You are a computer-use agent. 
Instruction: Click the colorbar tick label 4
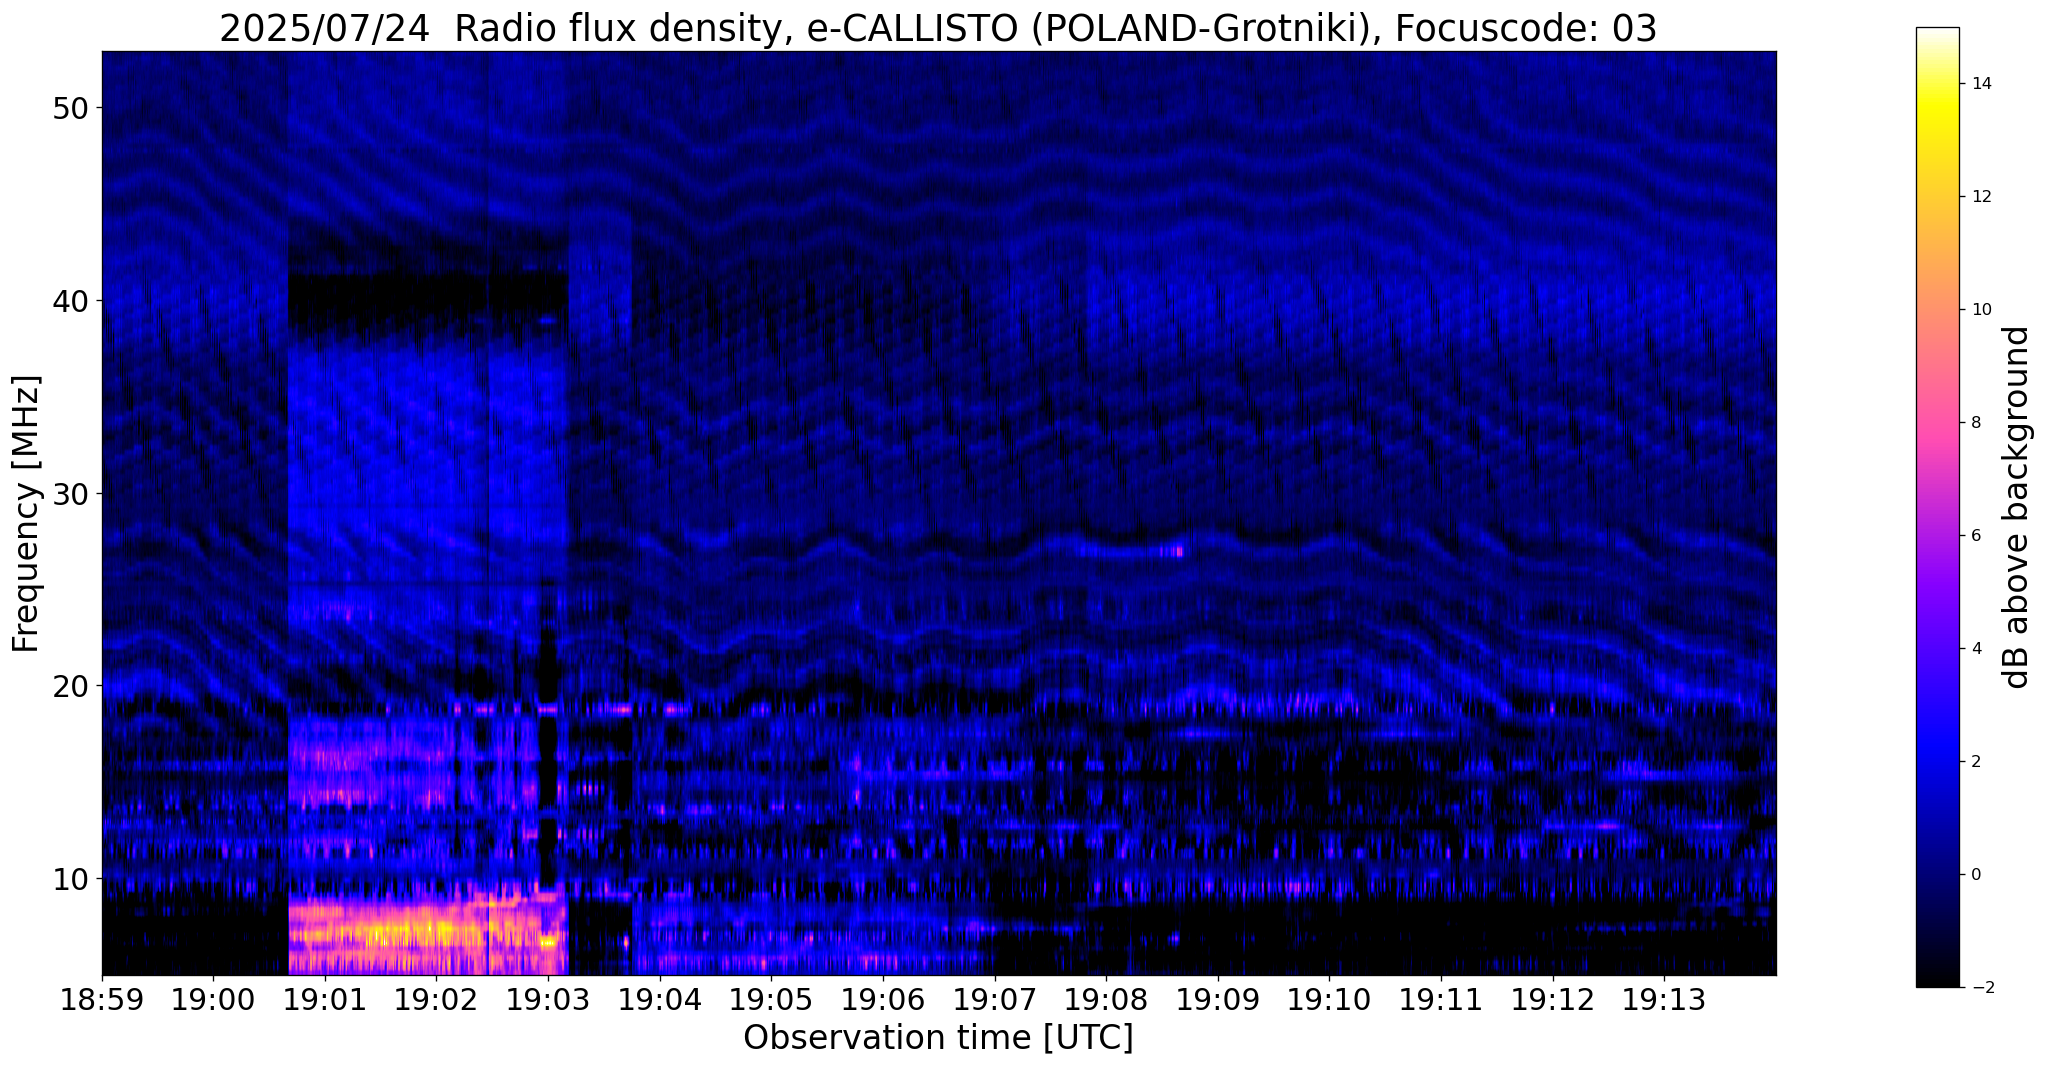point(1975,649)
